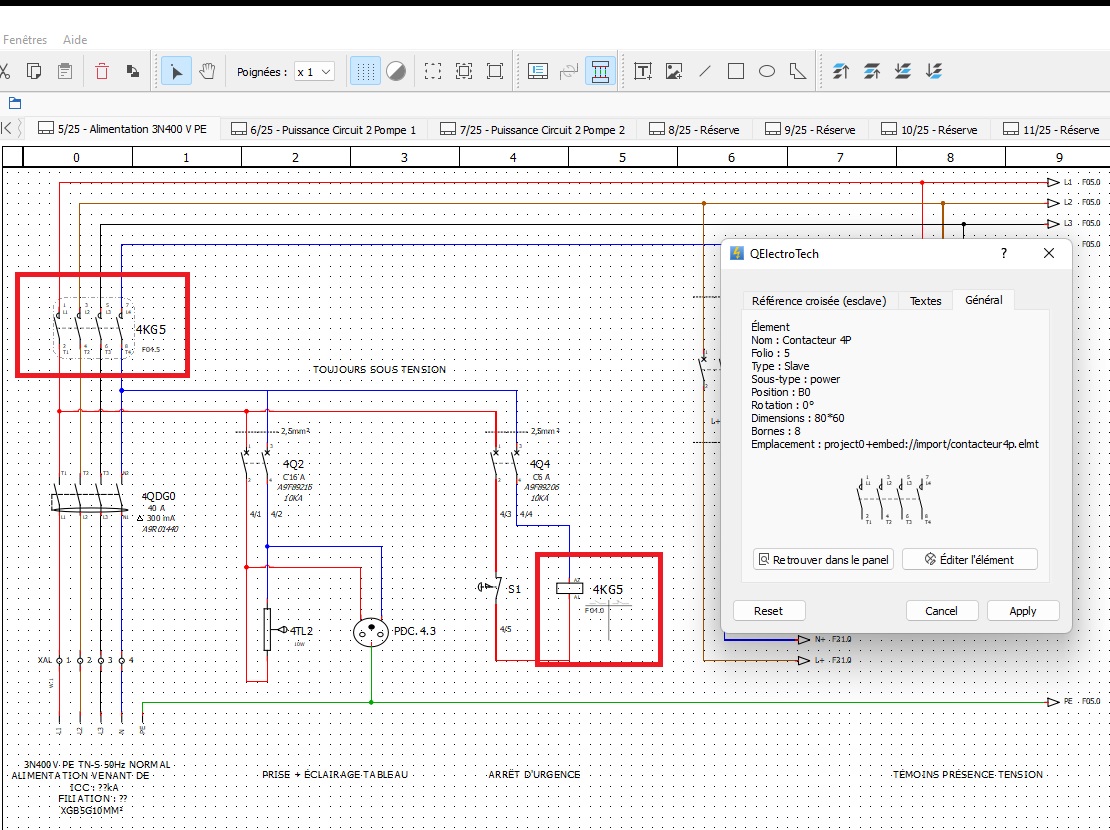Pick the draw rectangle tool
1110x830 pixels.
click(x=736, y=72)
